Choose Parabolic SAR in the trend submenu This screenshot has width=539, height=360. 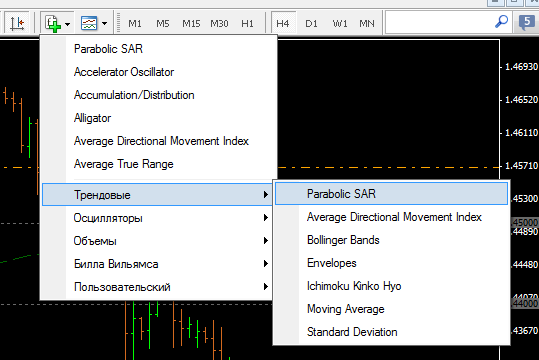pyautogui.click(x=392, y=194)
